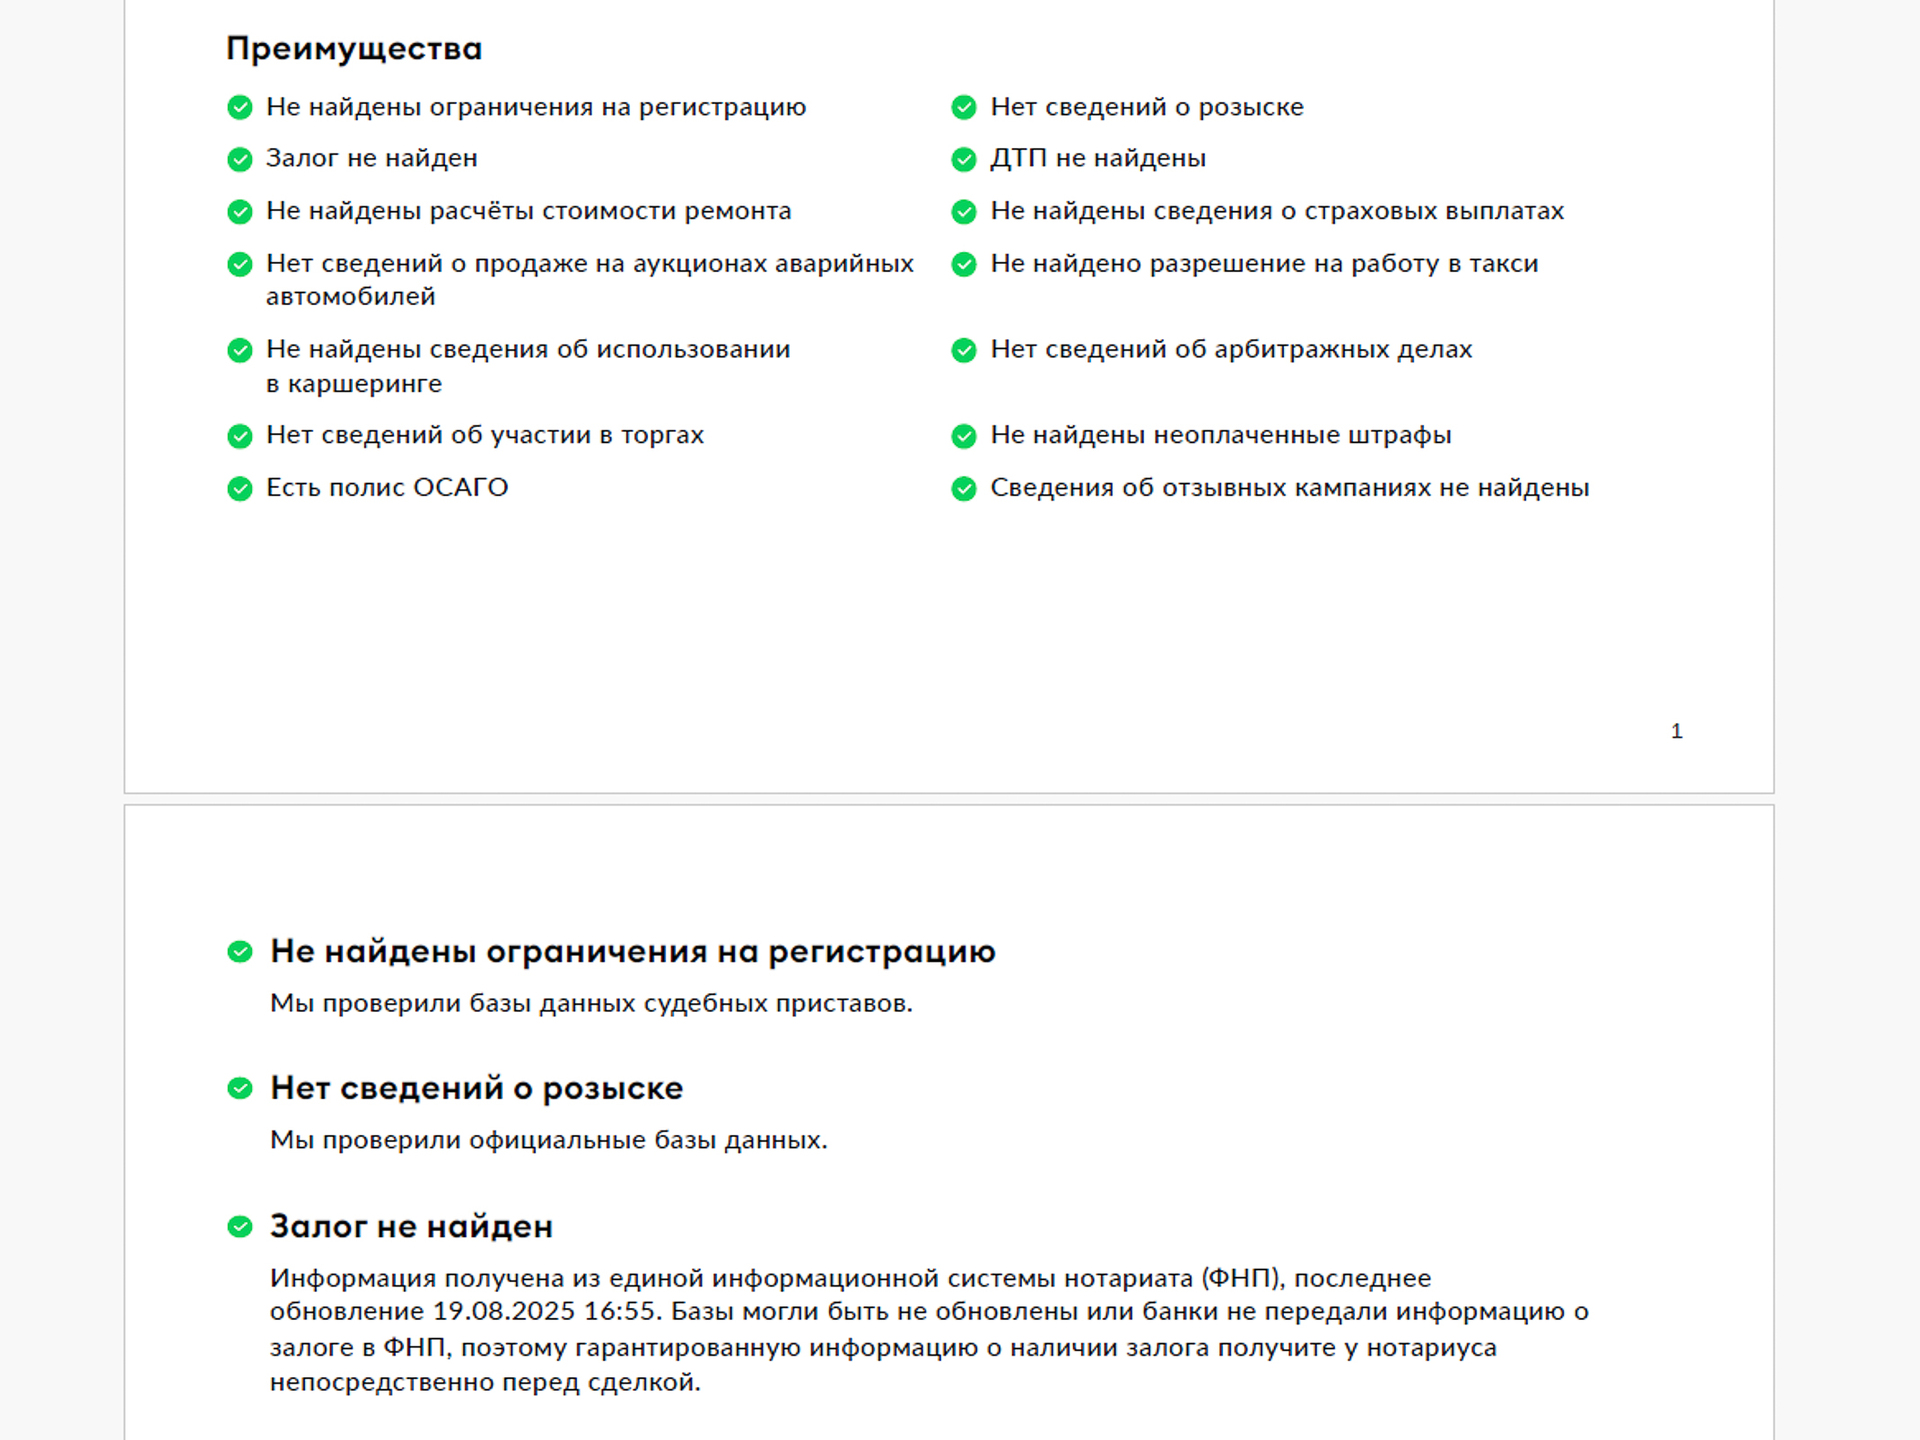The image size is (1920, 1440).
Task: Click heading Не найдены ограничения на регистрацию
Action: (633, 951)
